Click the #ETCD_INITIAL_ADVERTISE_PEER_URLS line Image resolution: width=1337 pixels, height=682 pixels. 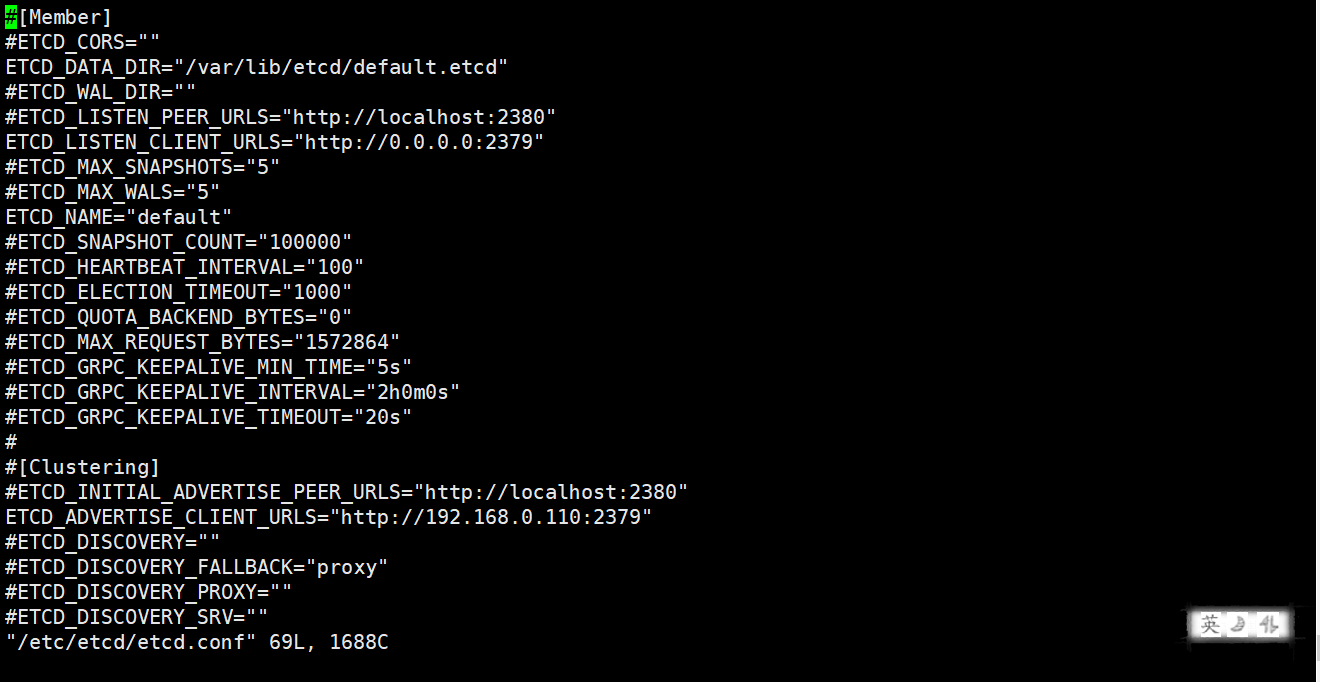(x=347, y=492)
